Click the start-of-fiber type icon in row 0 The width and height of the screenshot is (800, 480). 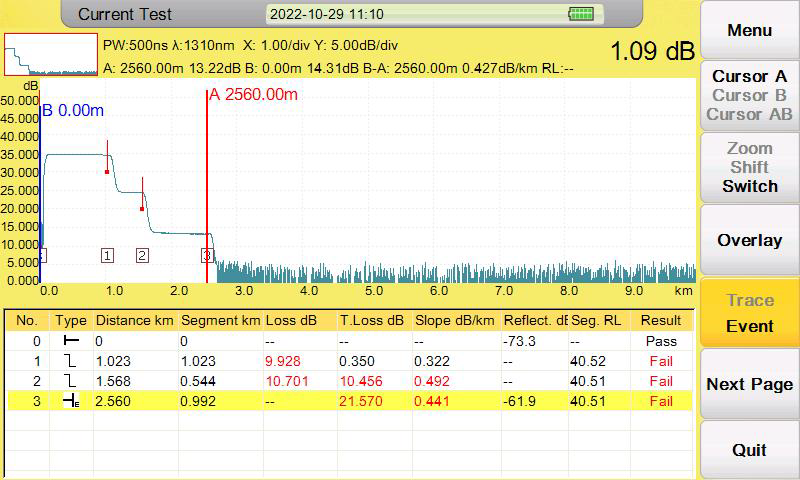coord(71,341)
